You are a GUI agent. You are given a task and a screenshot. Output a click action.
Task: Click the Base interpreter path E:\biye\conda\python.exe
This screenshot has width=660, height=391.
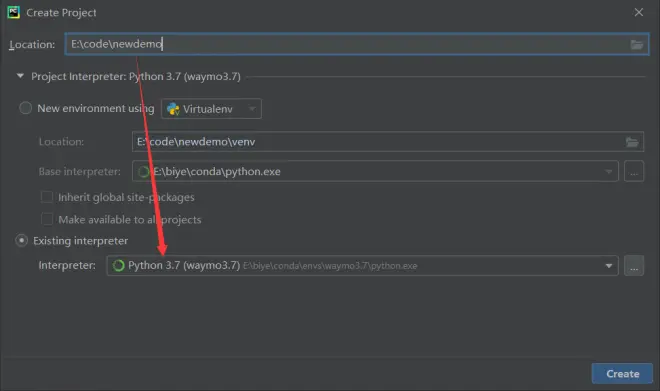(x=217, y=171)
